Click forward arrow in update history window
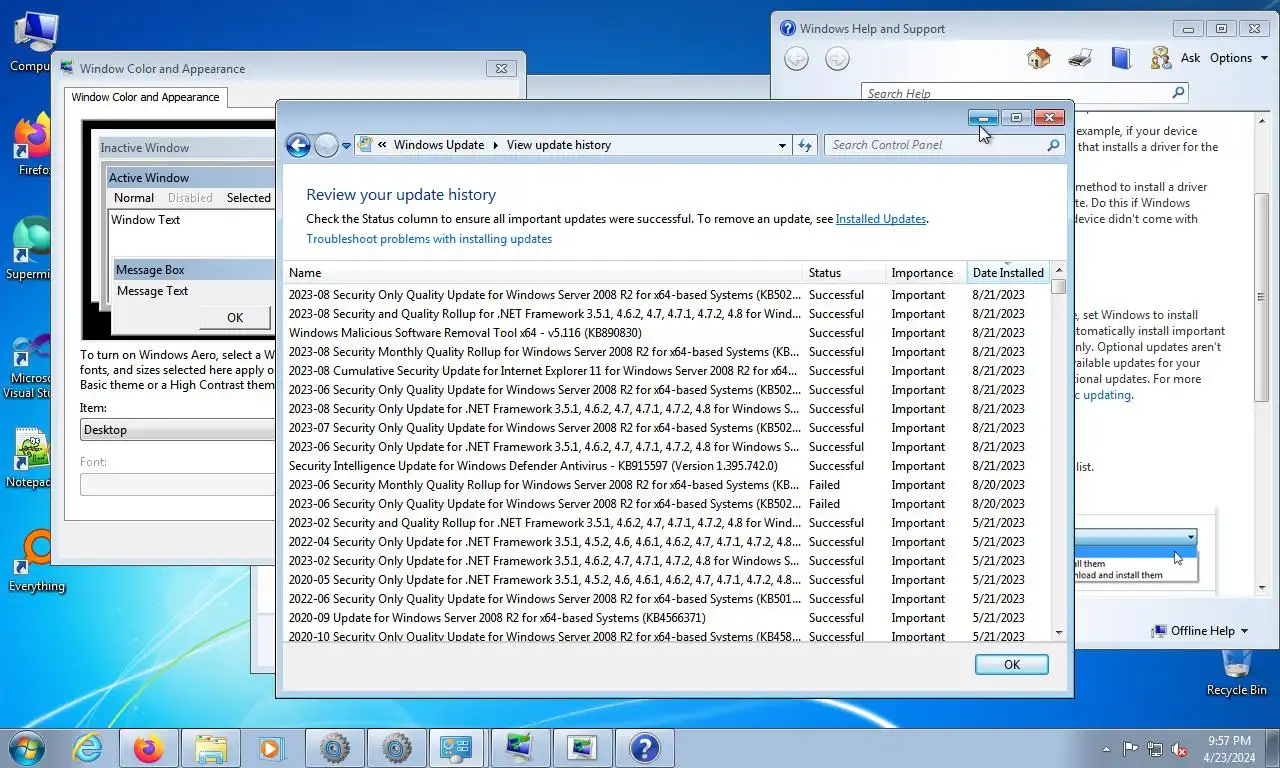The height and width of the screenshot is (768, 1280). (326, 145)
